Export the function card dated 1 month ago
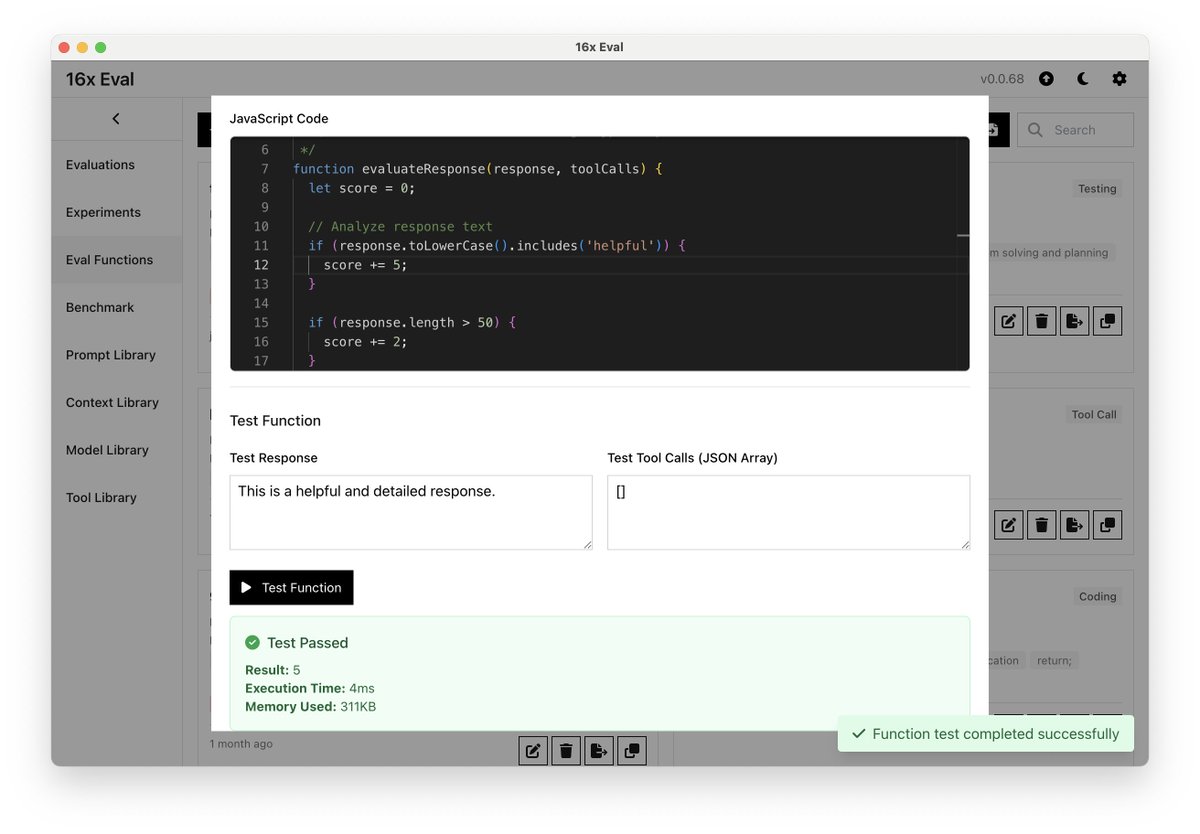The image size is (1200, 834). click(599, 751)
